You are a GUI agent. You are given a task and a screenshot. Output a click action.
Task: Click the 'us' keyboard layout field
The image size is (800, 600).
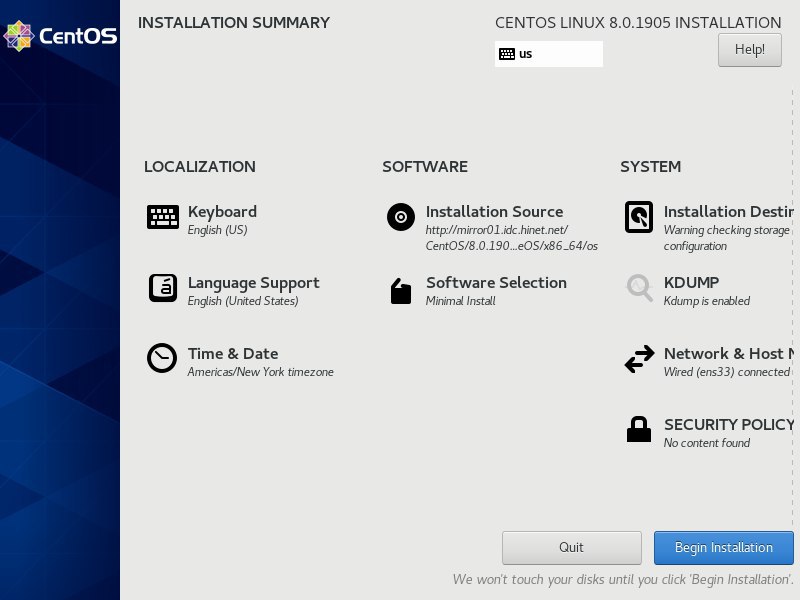[x=548, y=54]
